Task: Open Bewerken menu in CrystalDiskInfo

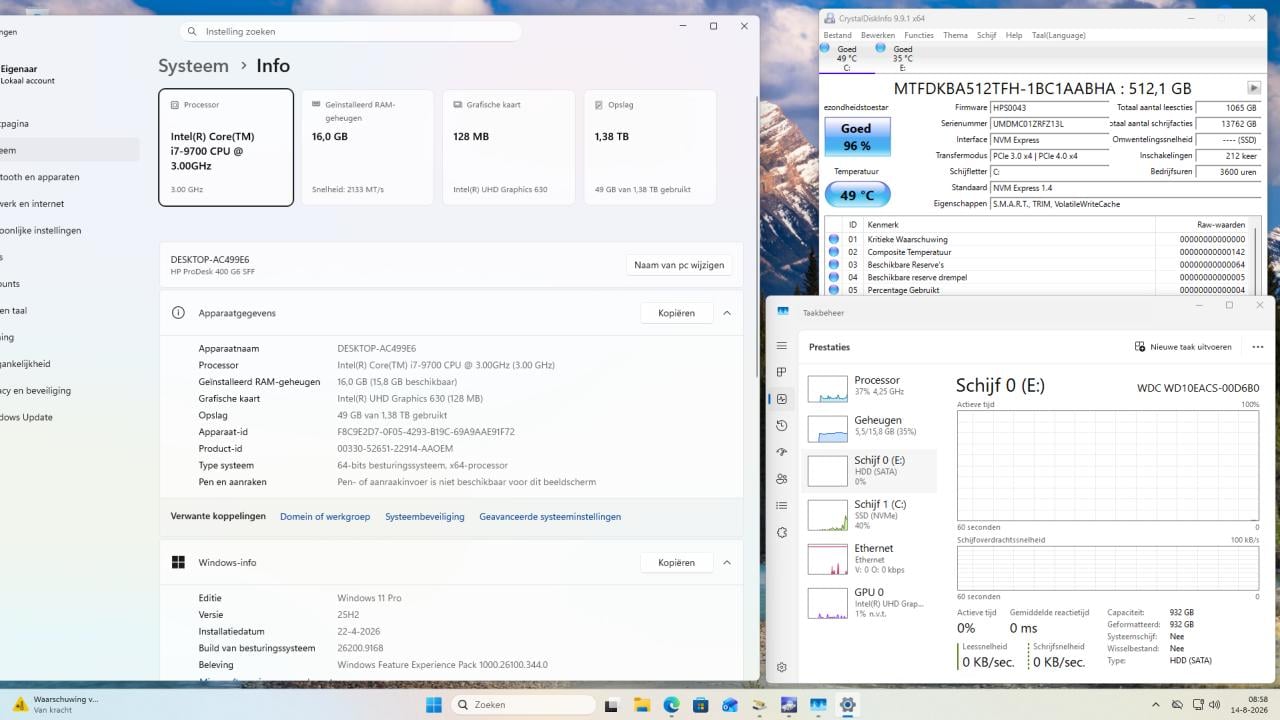Action: (x=878, y=35)
